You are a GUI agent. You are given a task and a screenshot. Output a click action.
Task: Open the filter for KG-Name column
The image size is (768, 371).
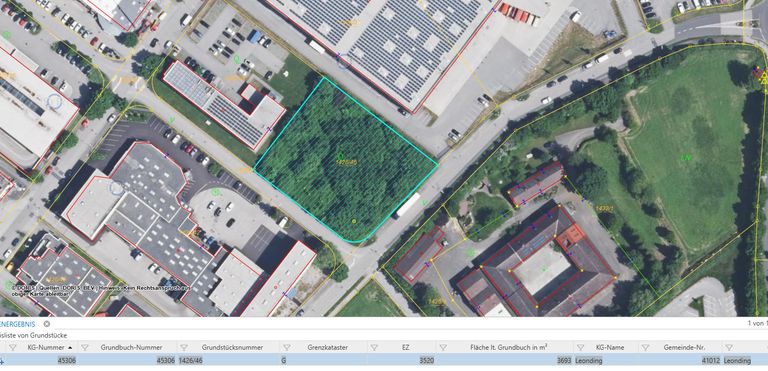tap(580, 347)
